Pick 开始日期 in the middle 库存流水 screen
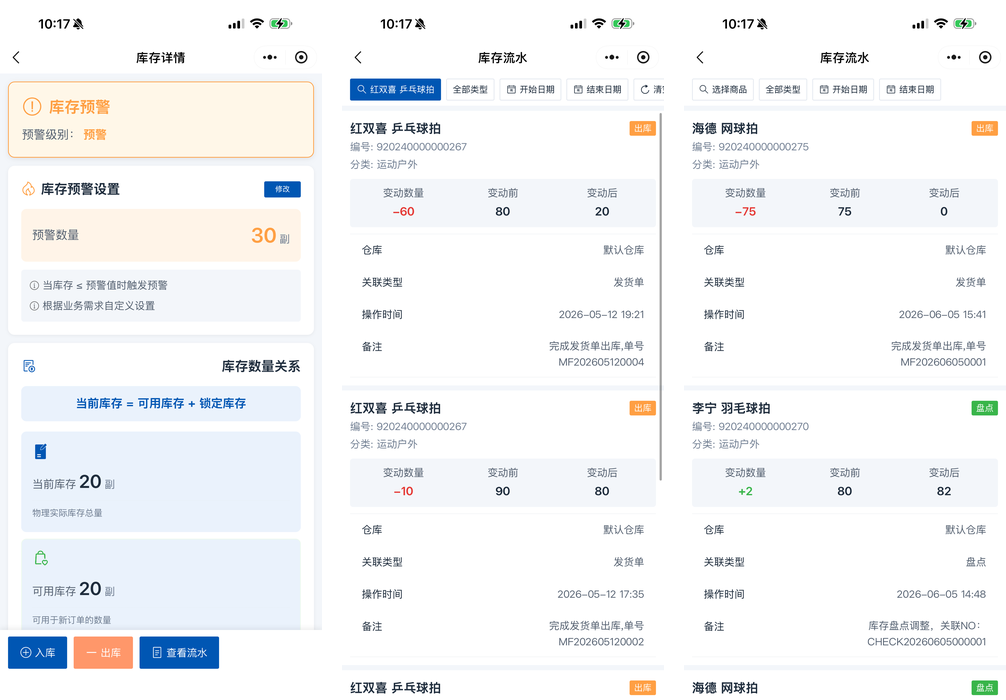The image size is (1006, 700). tap(531, 90)
